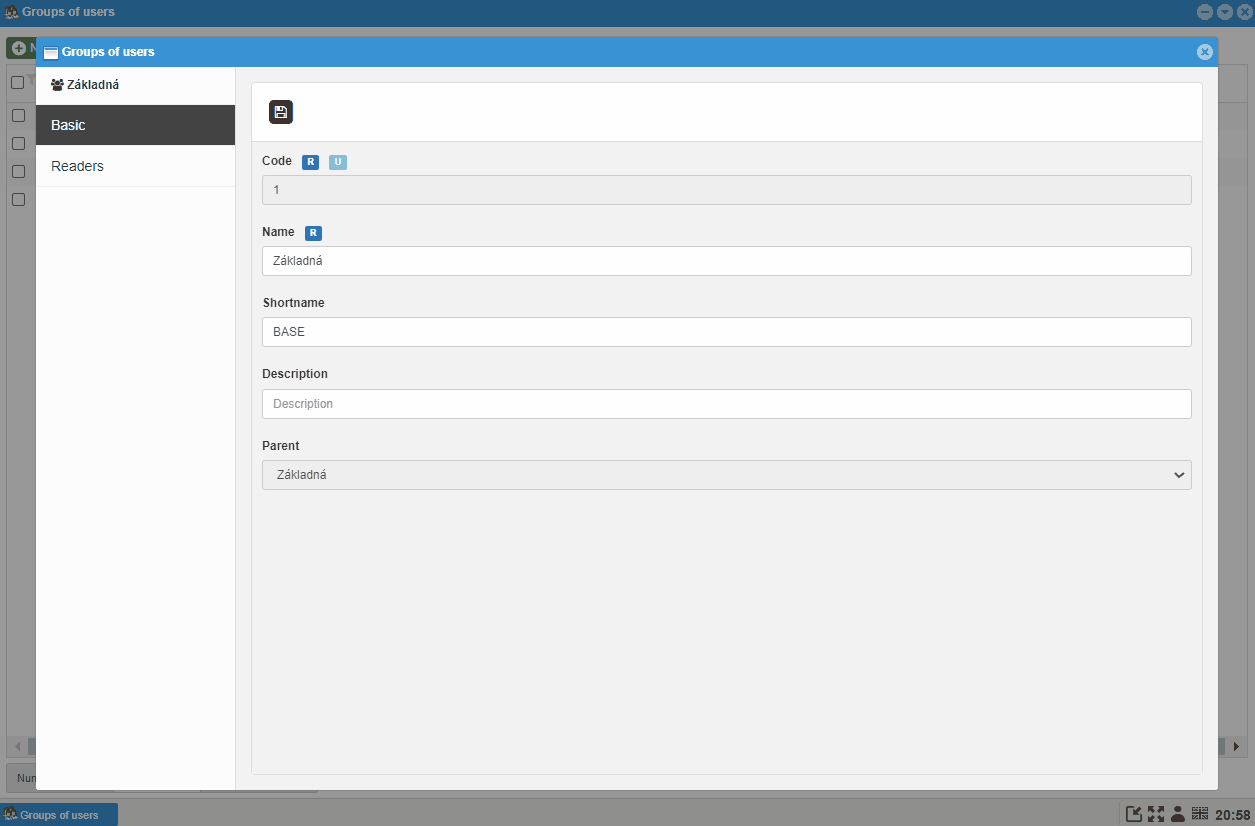Open the Basic tab
This screenshot has height=826, width=1255.
(135, 125)
